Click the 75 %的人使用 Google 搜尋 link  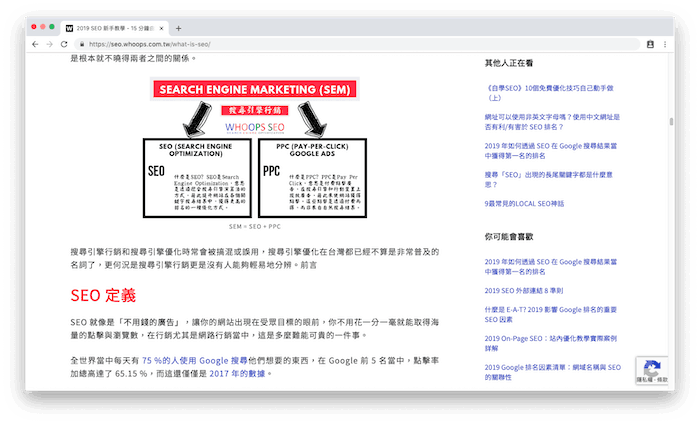[x=195, y=361]
